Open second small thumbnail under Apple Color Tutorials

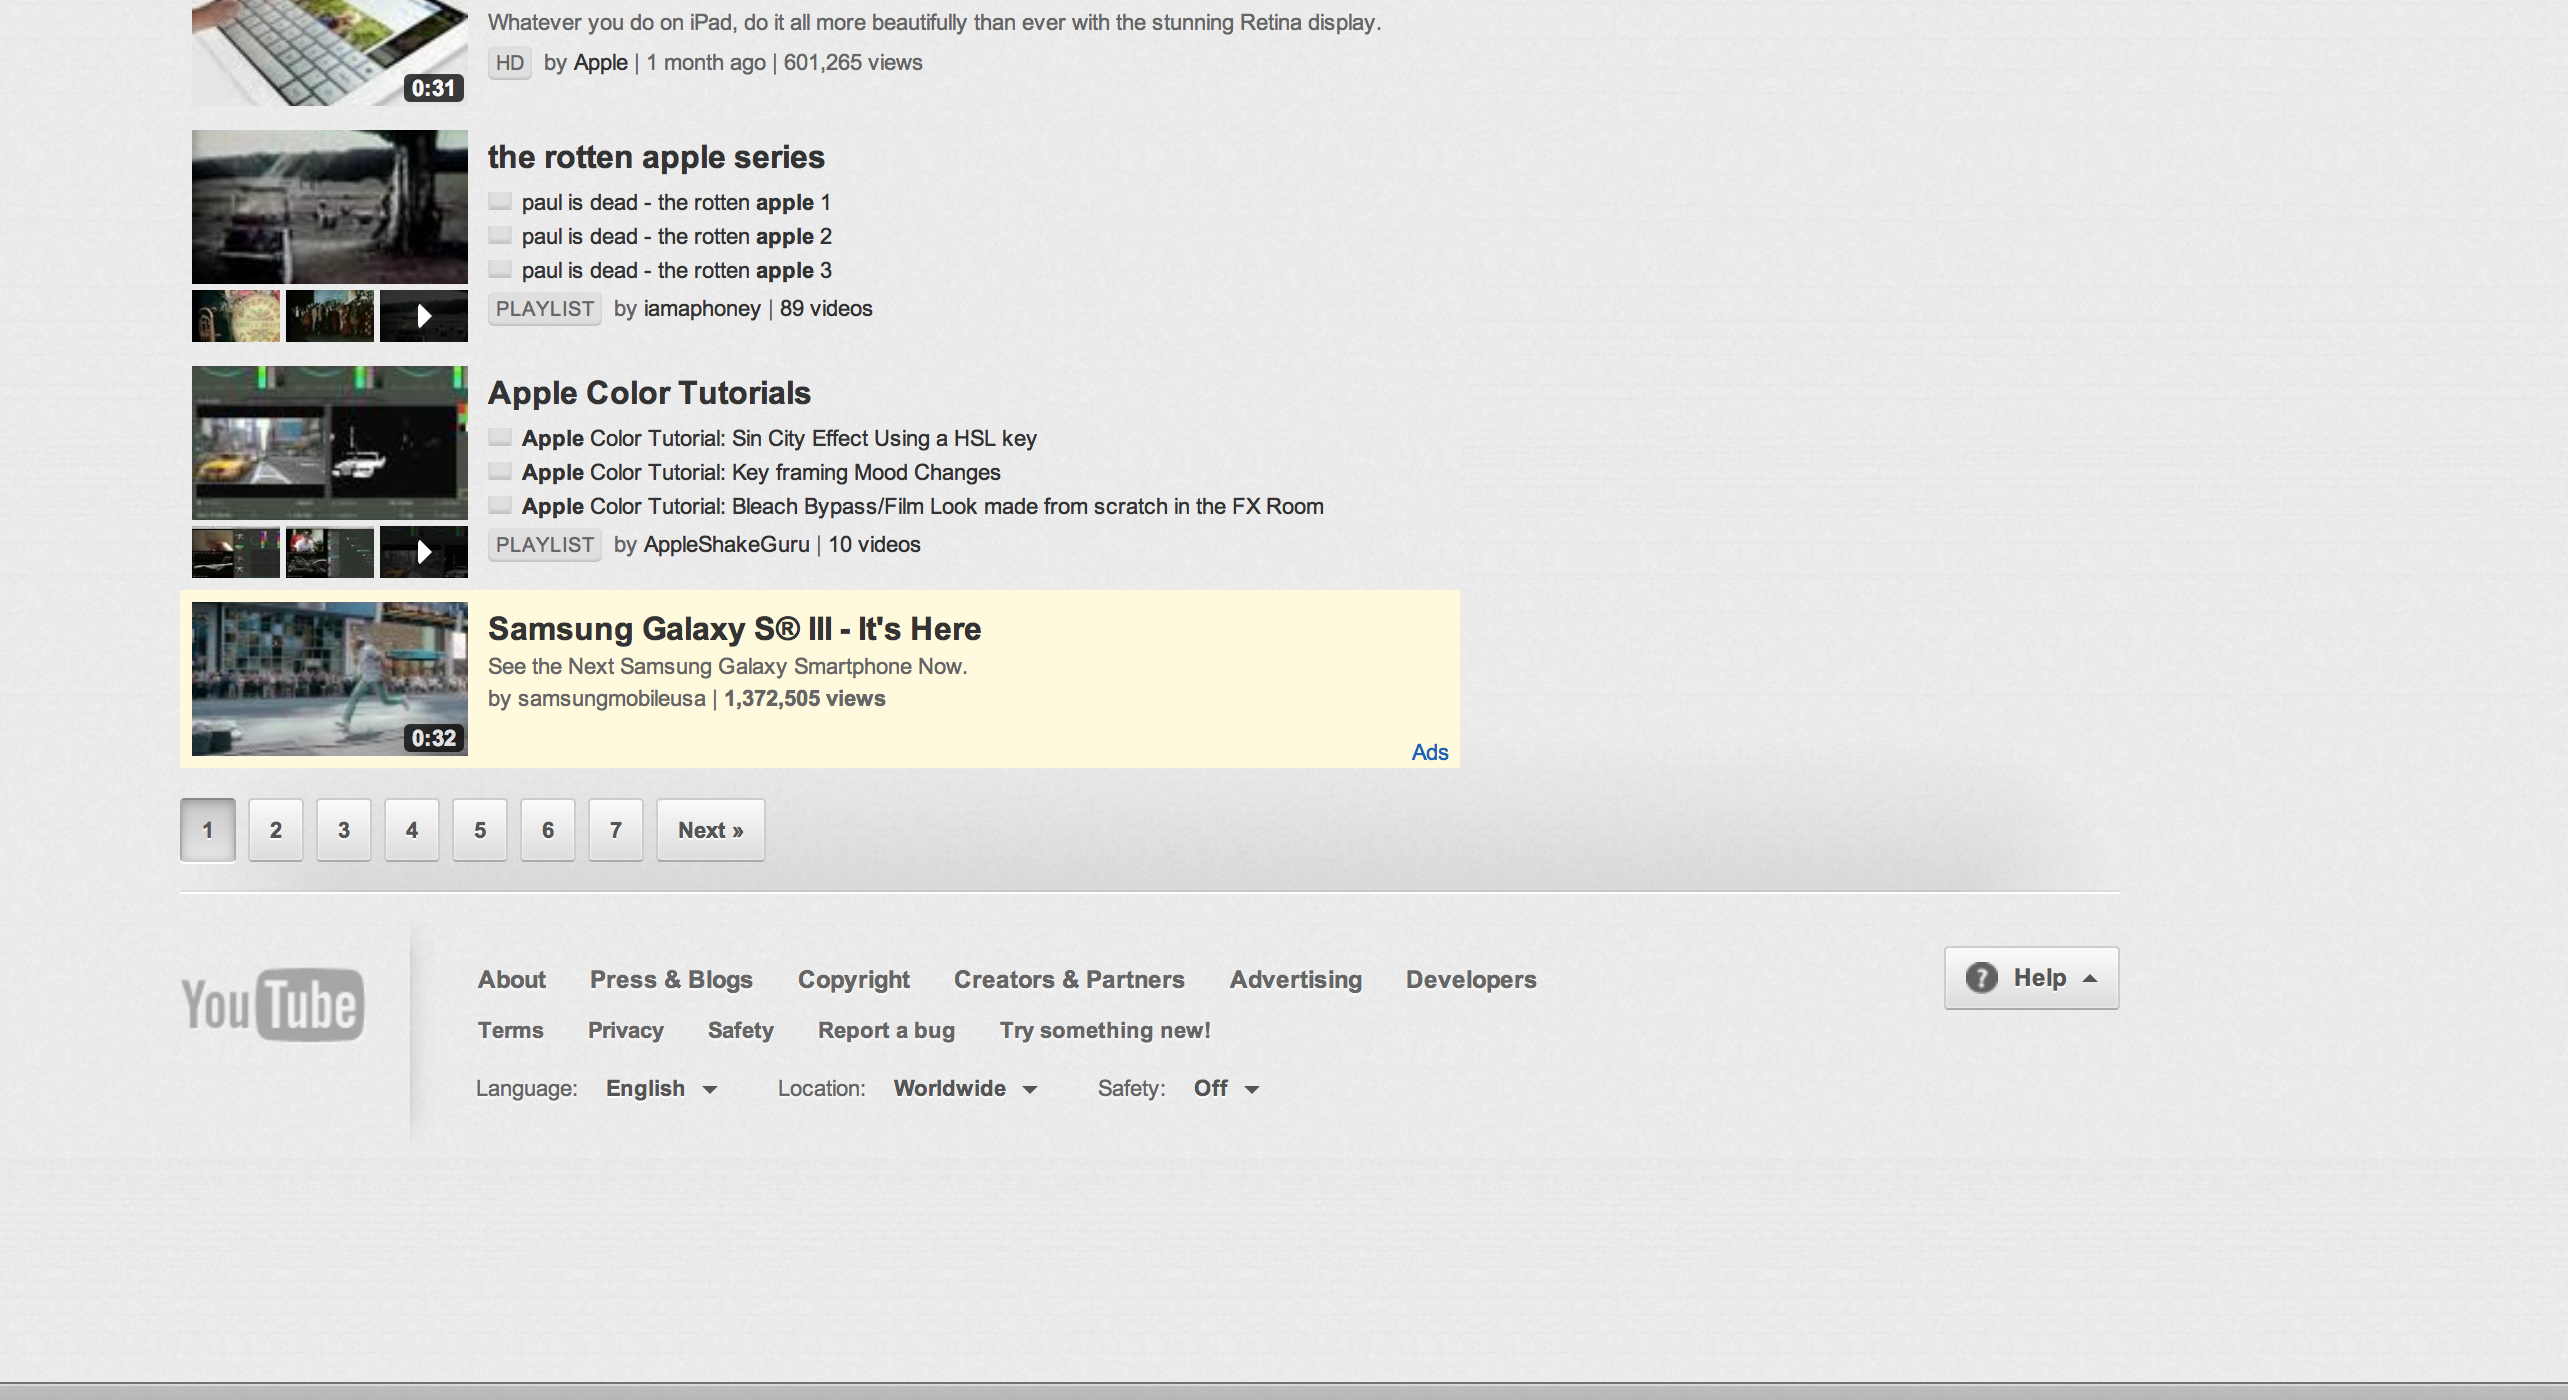coord(330,552)
